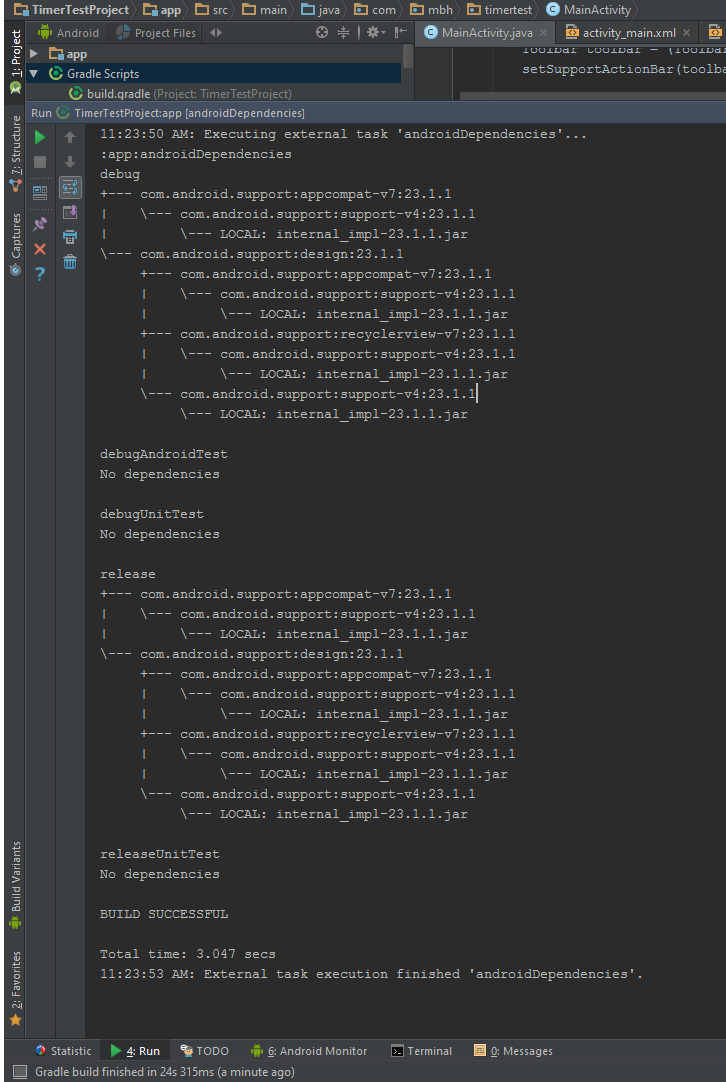Image resolution: width=726 pixels, height=1082 pixels.
Task: Click the main breadcrumb
Action: click(264, 10)
